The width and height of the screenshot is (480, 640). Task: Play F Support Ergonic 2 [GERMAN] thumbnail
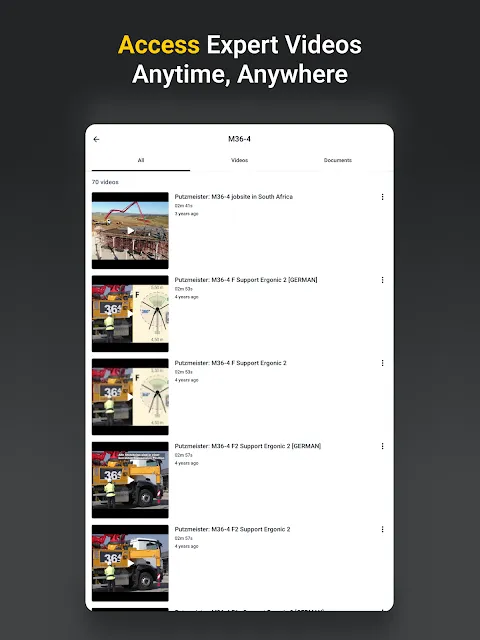[x=130, y=313]
